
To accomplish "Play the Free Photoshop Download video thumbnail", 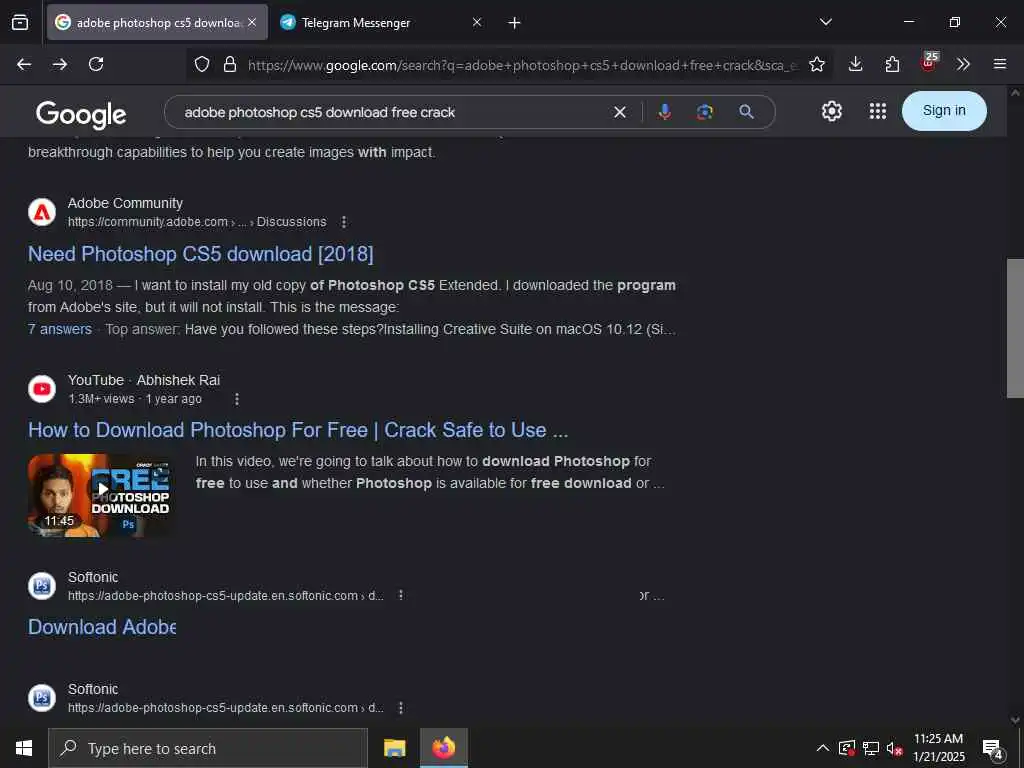I will [101, 495].
